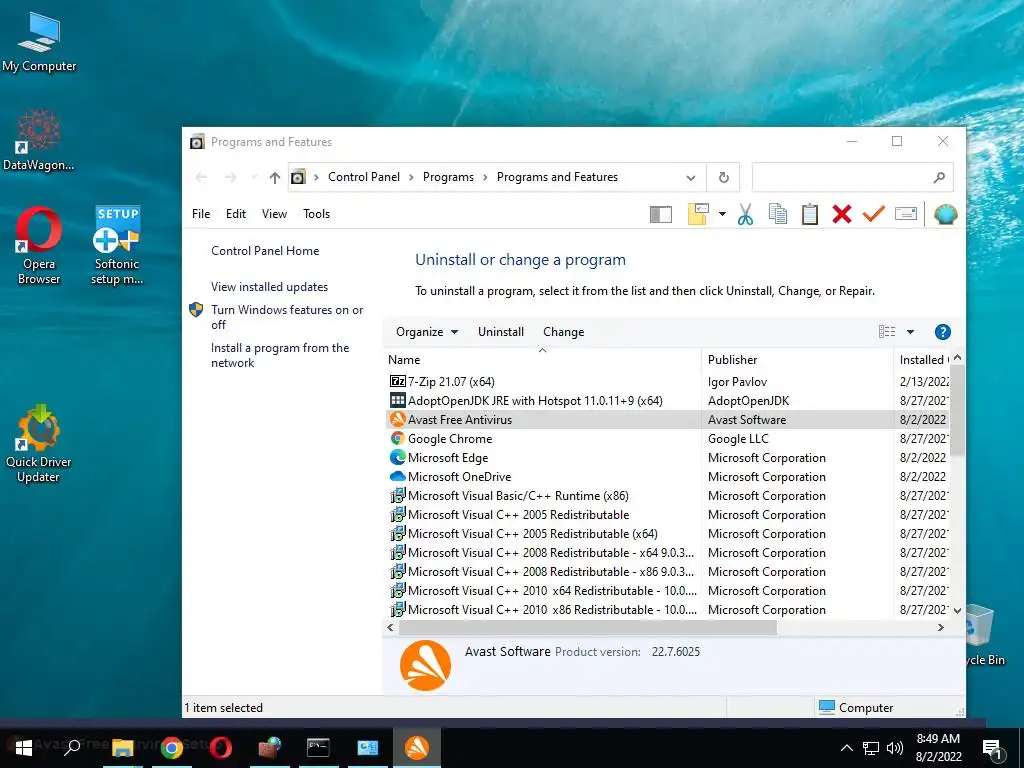This screenshot has height=768, width=1024.
Task: Select Google Chrome in program list
Action: tap(667, 438)
